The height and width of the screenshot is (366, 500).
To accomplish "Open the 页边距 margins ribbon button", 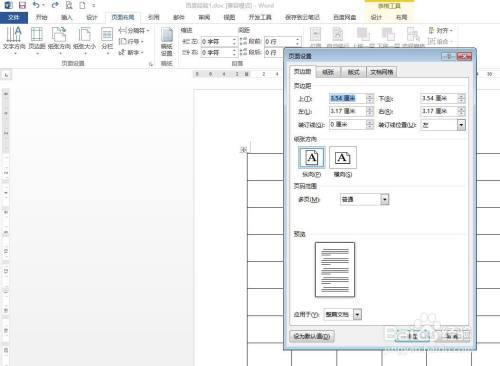I will (37, 40).
